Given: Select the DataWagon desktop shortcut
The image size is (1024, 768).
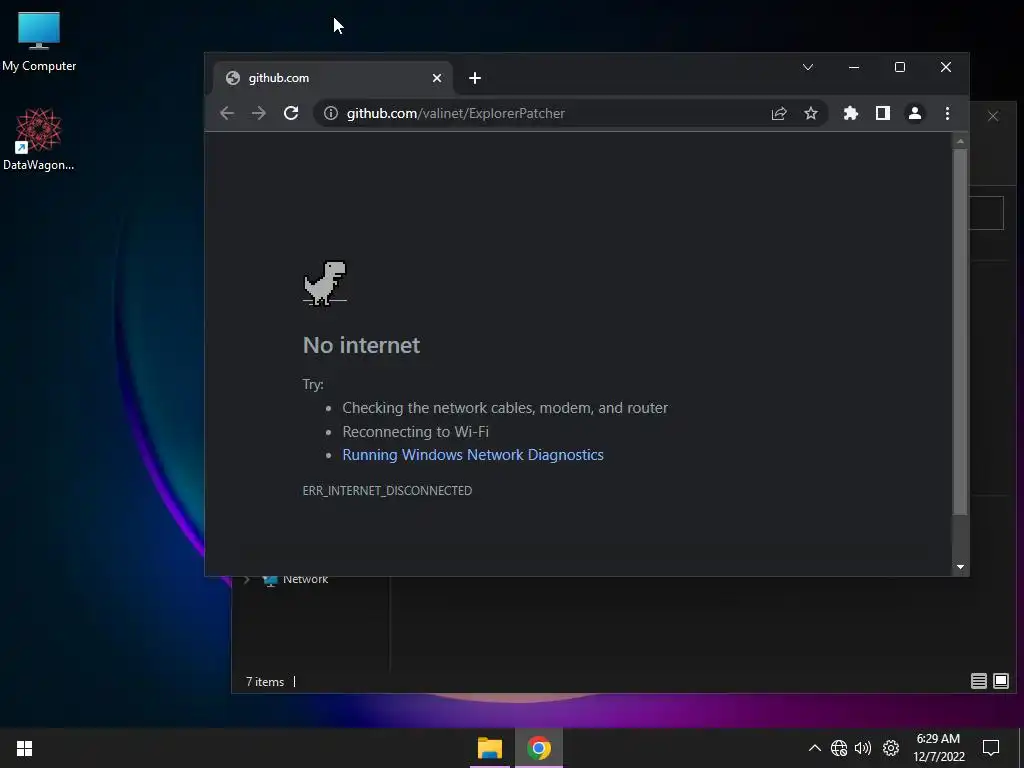Looking at the screenshot, I should pyautogui.click(x=39, y=139).
